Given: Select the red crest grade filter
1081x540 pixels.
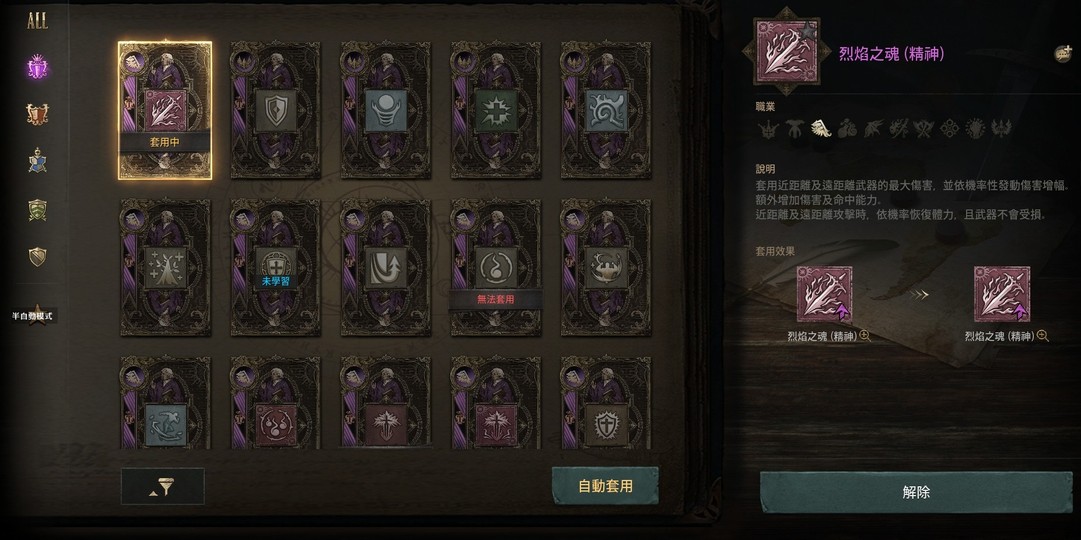Looking at the screenshot, I should (x=37, y=114).
